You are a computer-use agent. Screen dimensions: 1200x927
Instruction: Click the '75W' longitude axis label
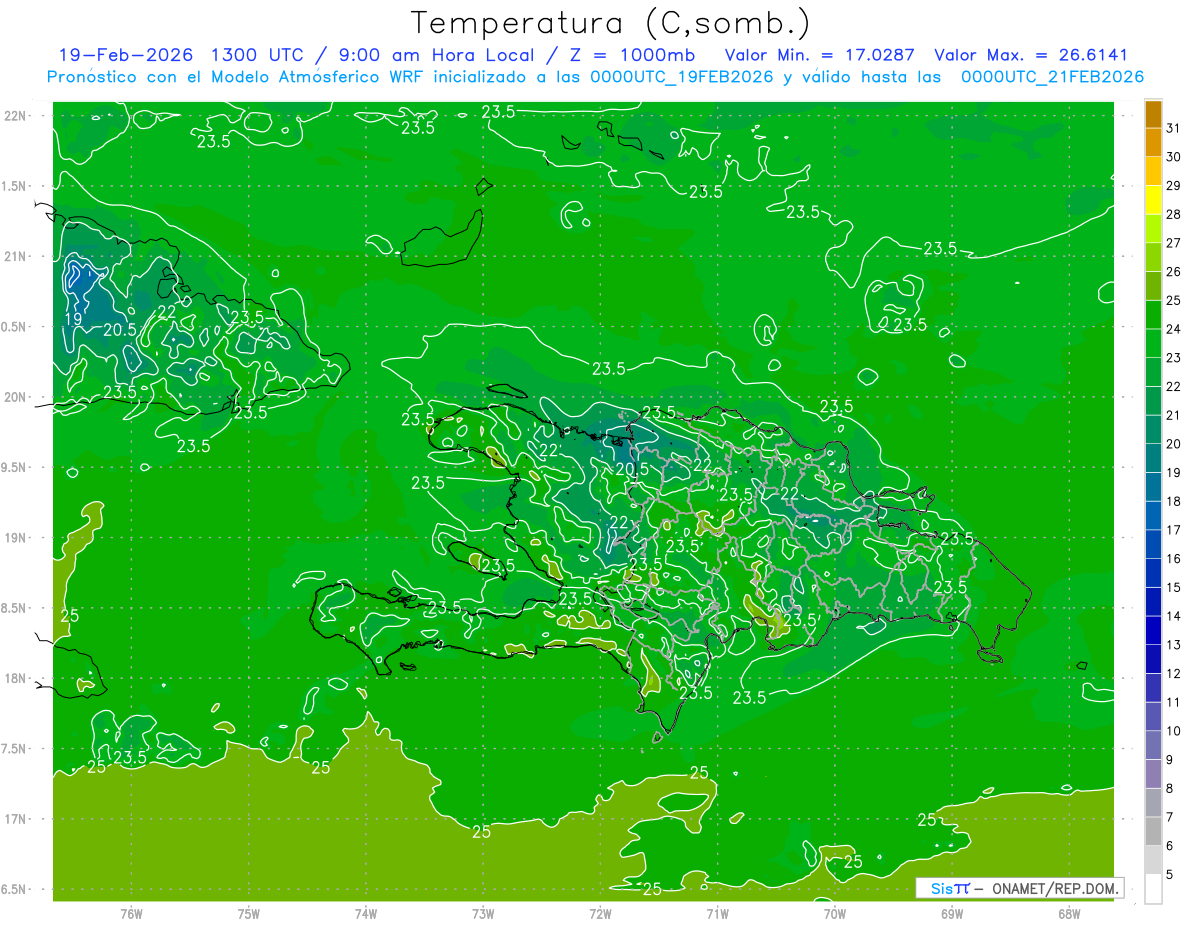point(249,913)
